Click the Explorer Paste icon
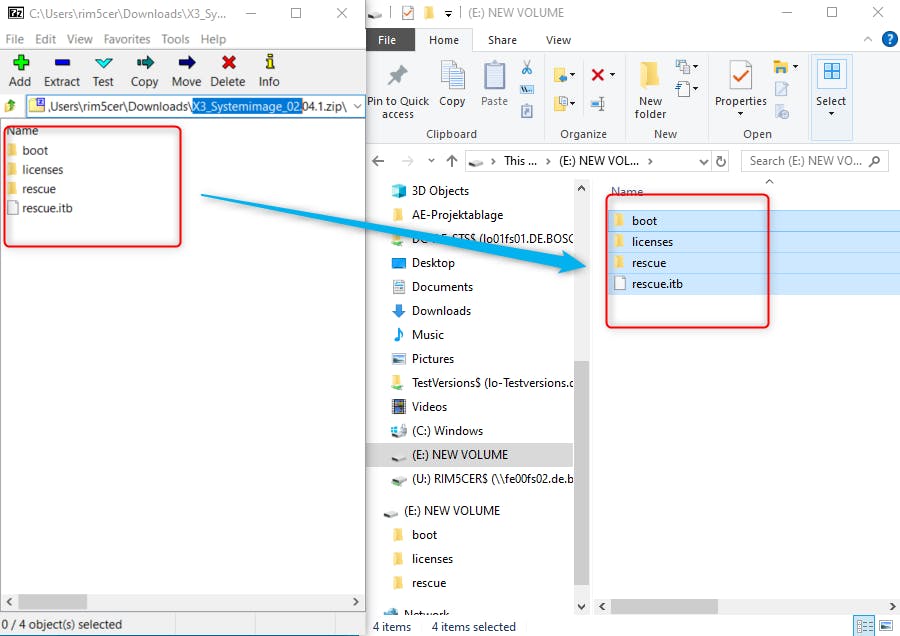This screenshot has width=900, height=636. tap(494, 82)
